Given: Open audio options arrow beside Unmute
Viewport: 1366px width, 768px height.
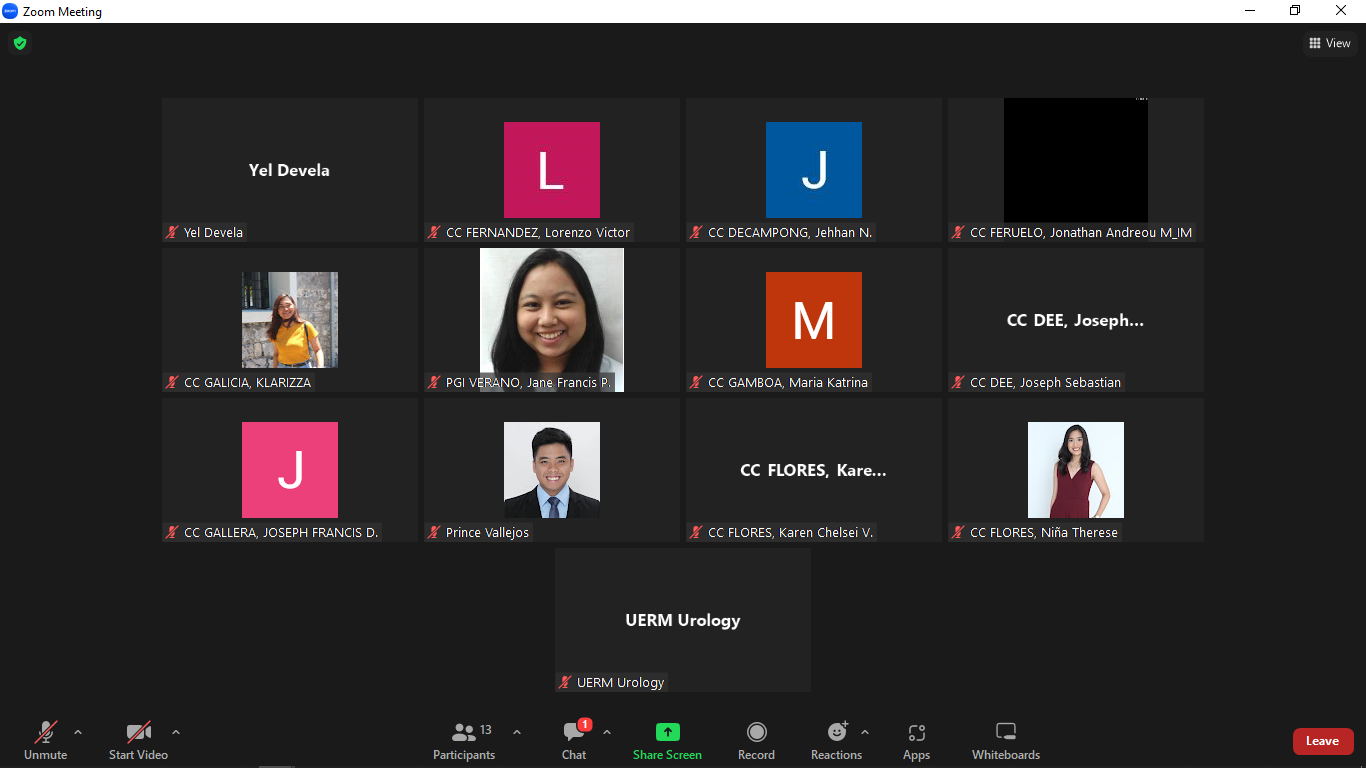Looking at the screenshot, I should [78, 732].
